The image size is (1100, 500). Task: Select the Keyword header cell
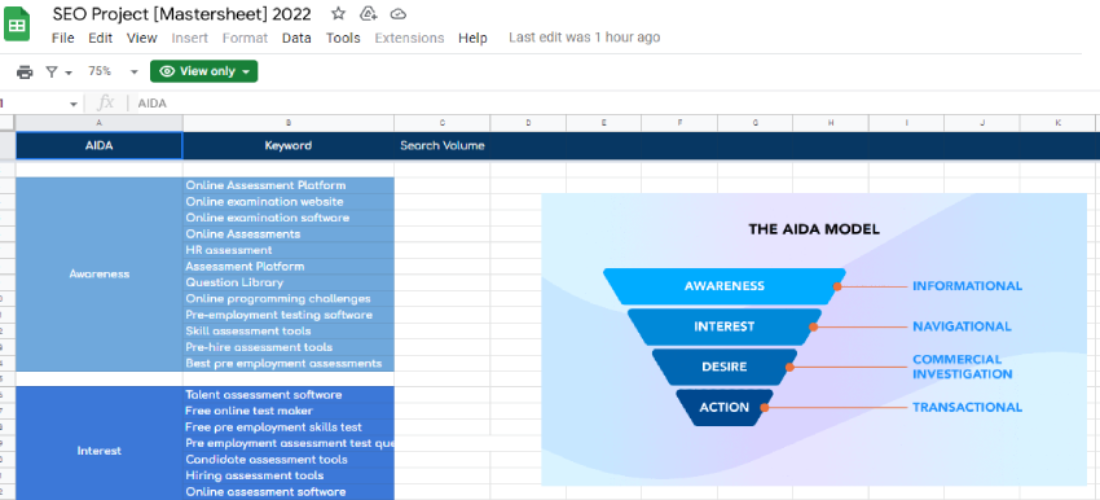(288, 146)
